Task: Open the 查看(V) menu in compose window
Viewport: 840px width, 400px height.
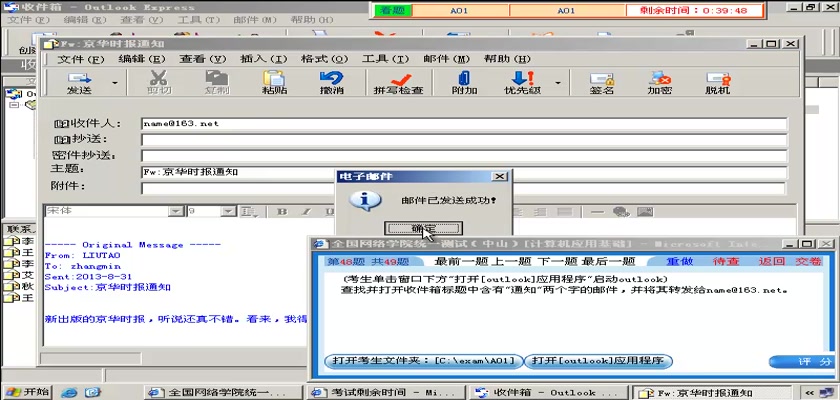Action: pyautogui.click(x=202, y=59)
